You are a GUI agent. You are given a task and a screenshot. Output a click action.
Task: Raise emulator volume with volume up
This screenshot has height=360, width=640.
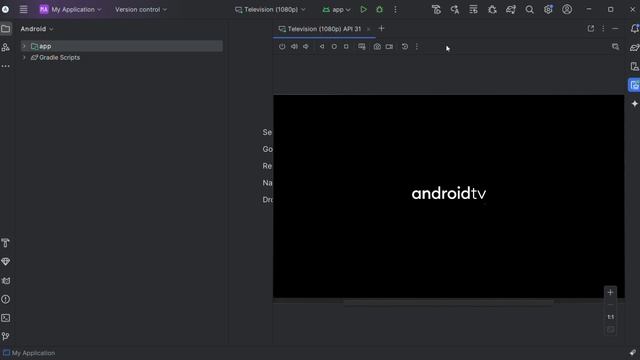point(294,47)
